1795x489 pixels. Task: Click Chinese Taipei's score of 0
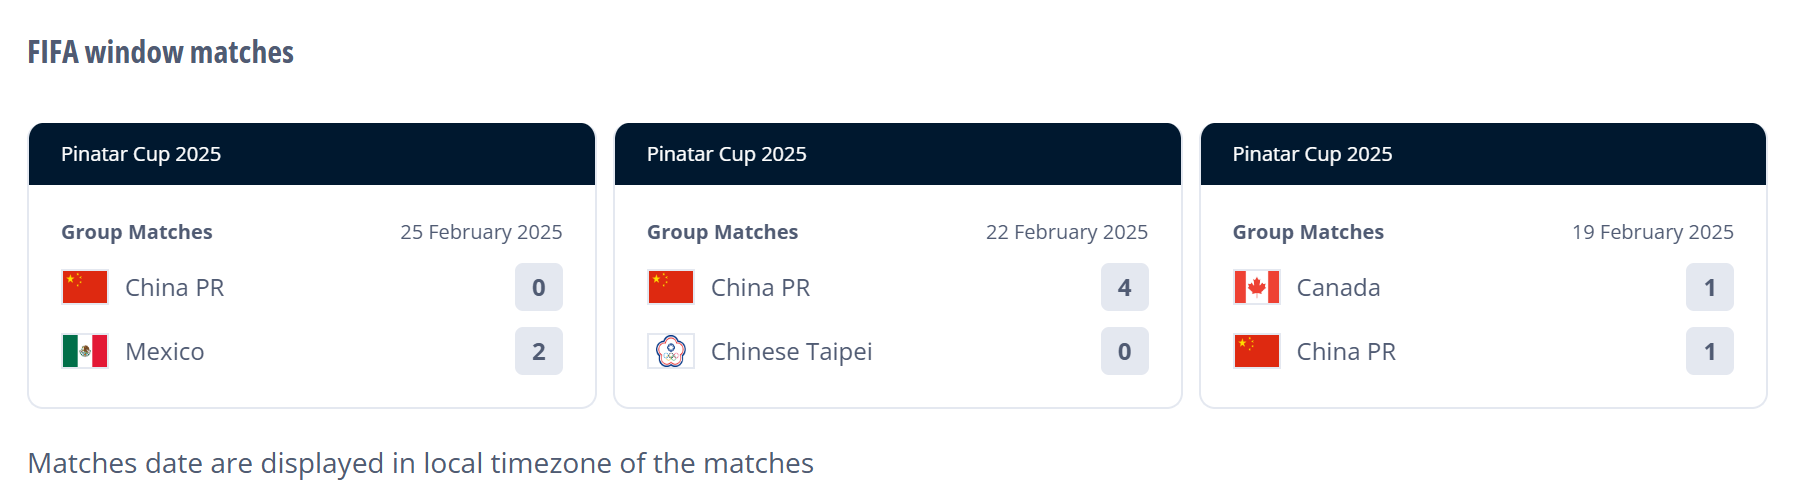coord(1125,351)
